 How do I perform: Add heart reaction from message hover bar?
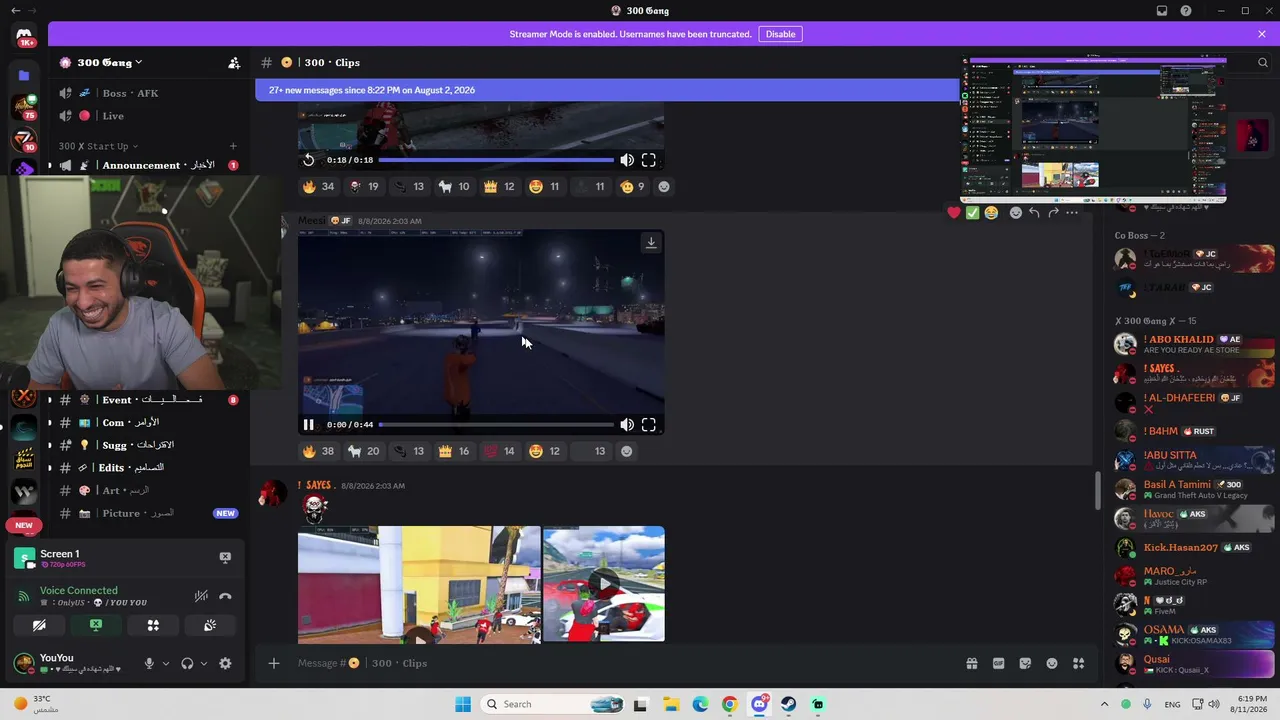pyautogui.click(x=954, y=212)
